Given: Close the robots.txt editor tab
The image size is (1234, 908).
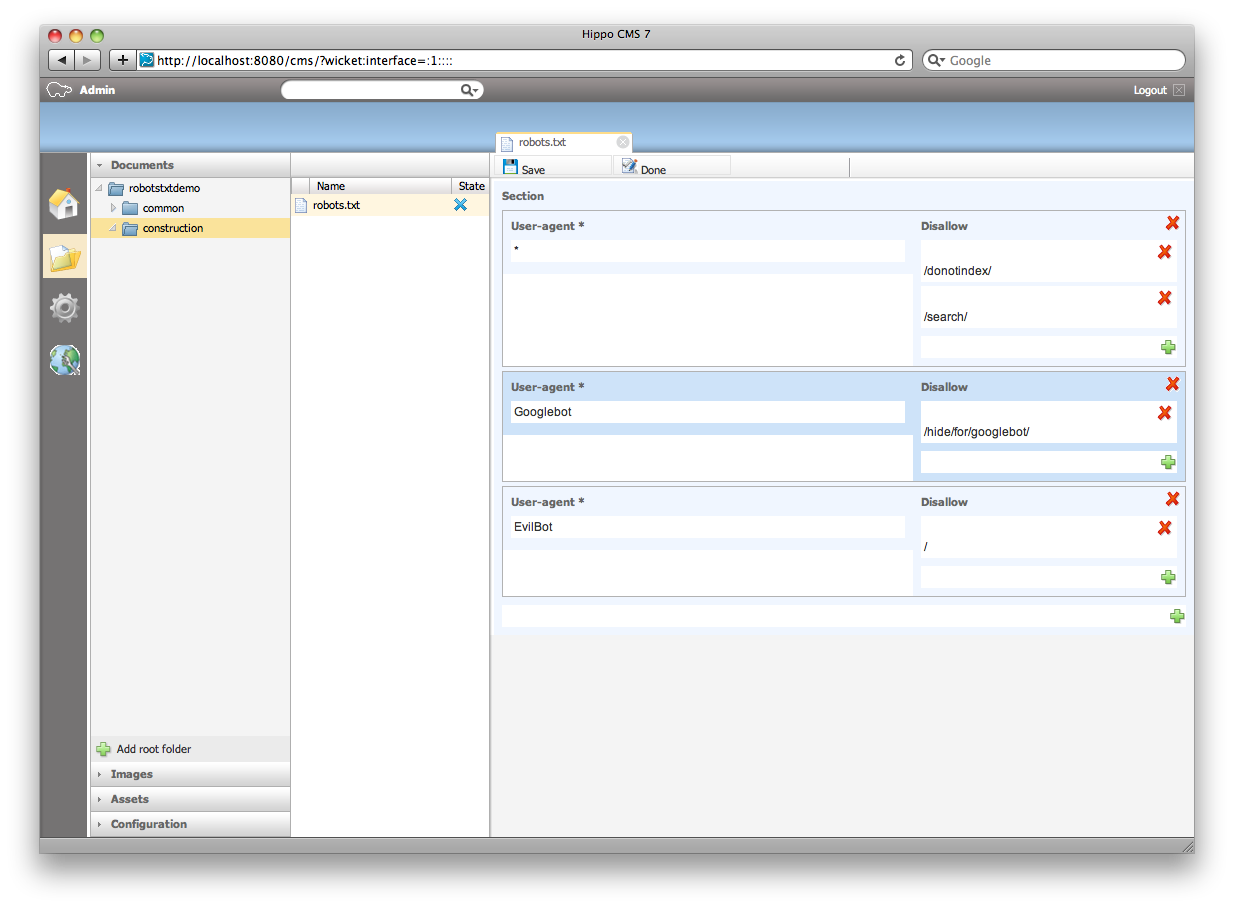Looking at the screenshot, I should 623,142.
